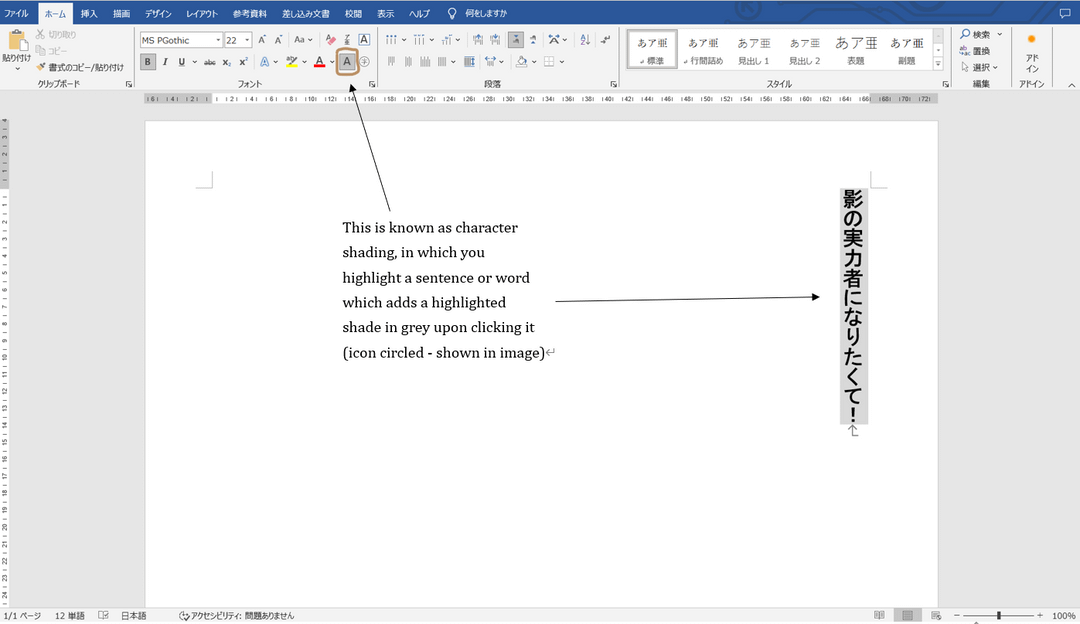The height and width of the screenshot is (624, 1080).
Task: Open the red font color dropdown arrow
Action: coord(332,62)
